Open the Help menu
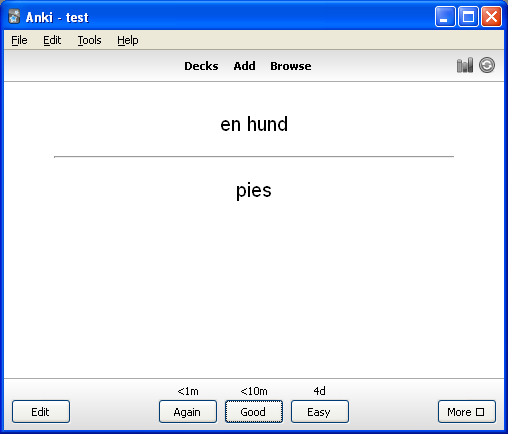 (x=128, y=40)
